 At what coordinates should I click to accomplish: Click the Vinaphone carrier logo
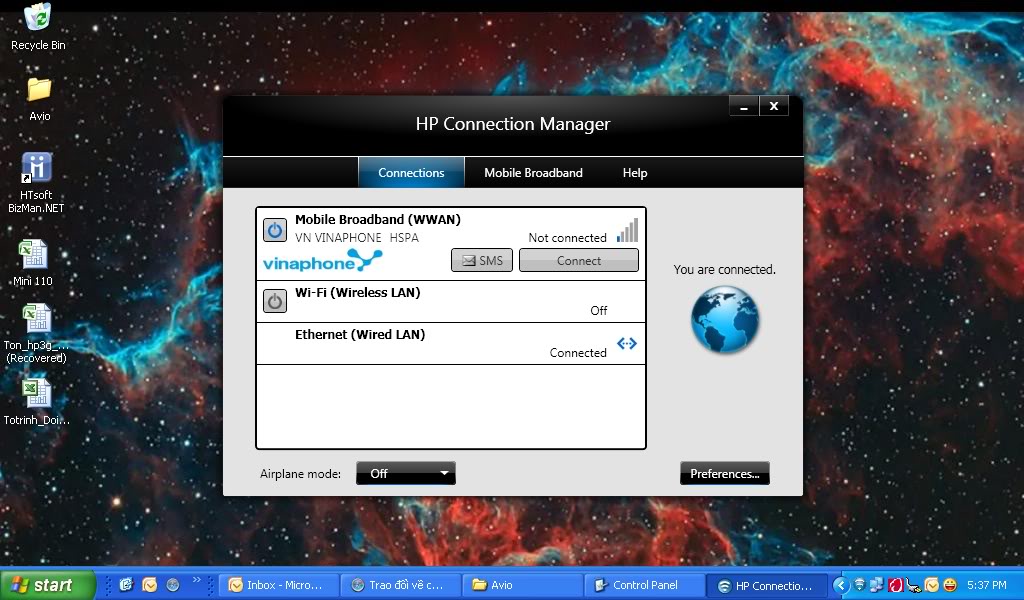click(322, 262)
